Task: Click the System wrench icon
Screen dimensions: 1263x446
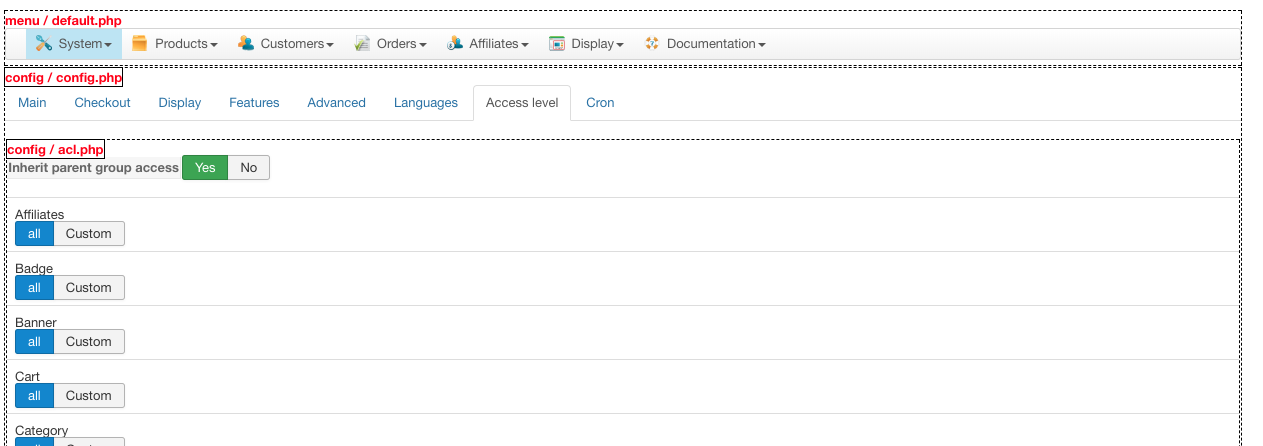Action: [x=43, y=43]
